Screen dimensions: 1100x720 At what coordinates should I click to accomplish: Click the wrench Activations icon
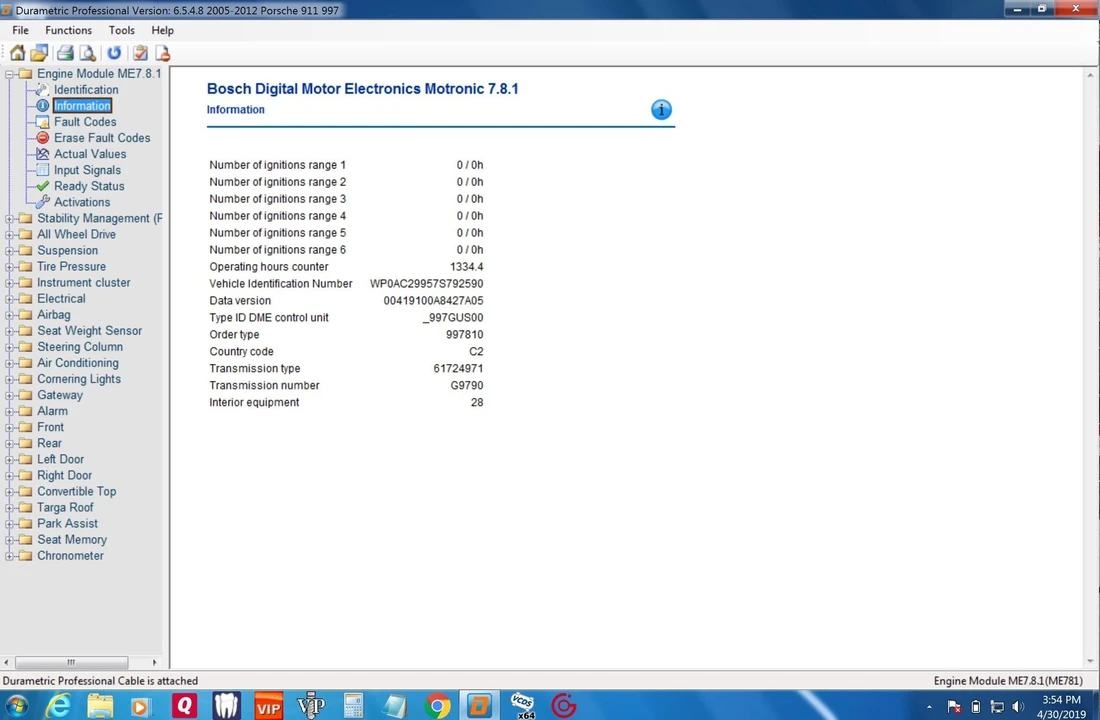point(43,202)
